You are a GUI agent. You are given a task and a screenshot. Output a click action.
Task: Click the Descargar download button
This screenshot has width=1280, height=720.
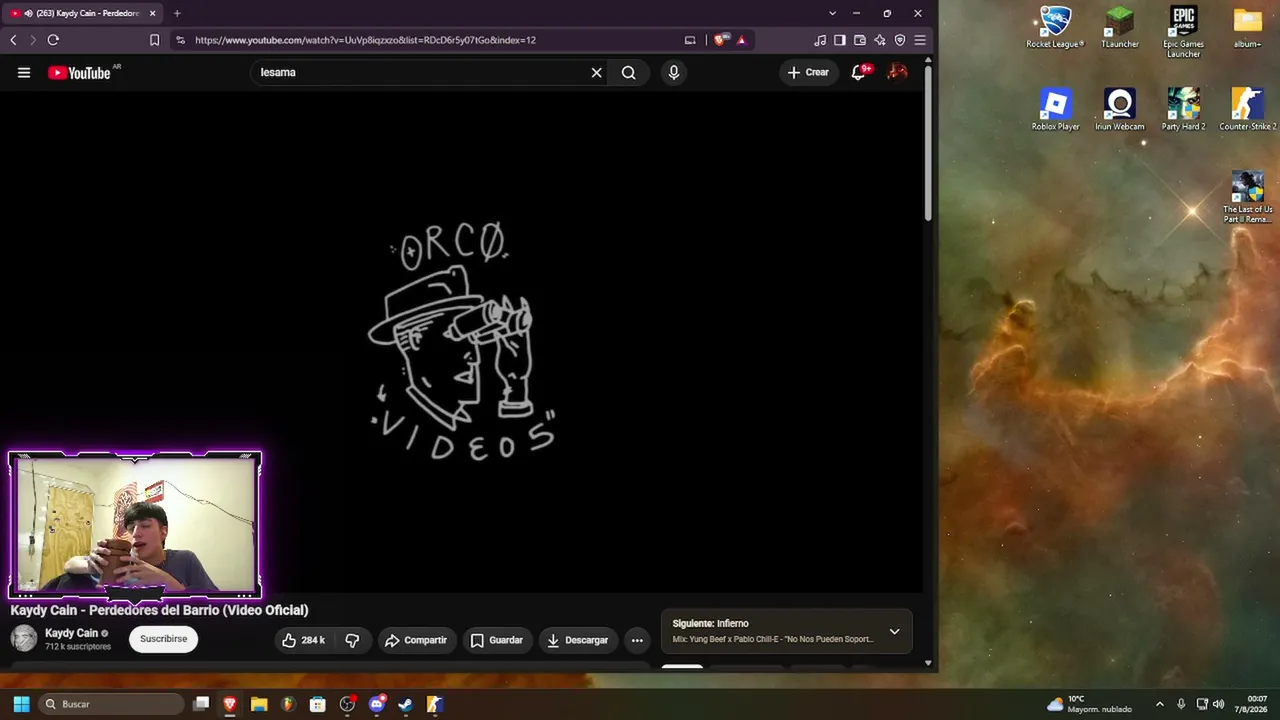(x=578, y=640)
